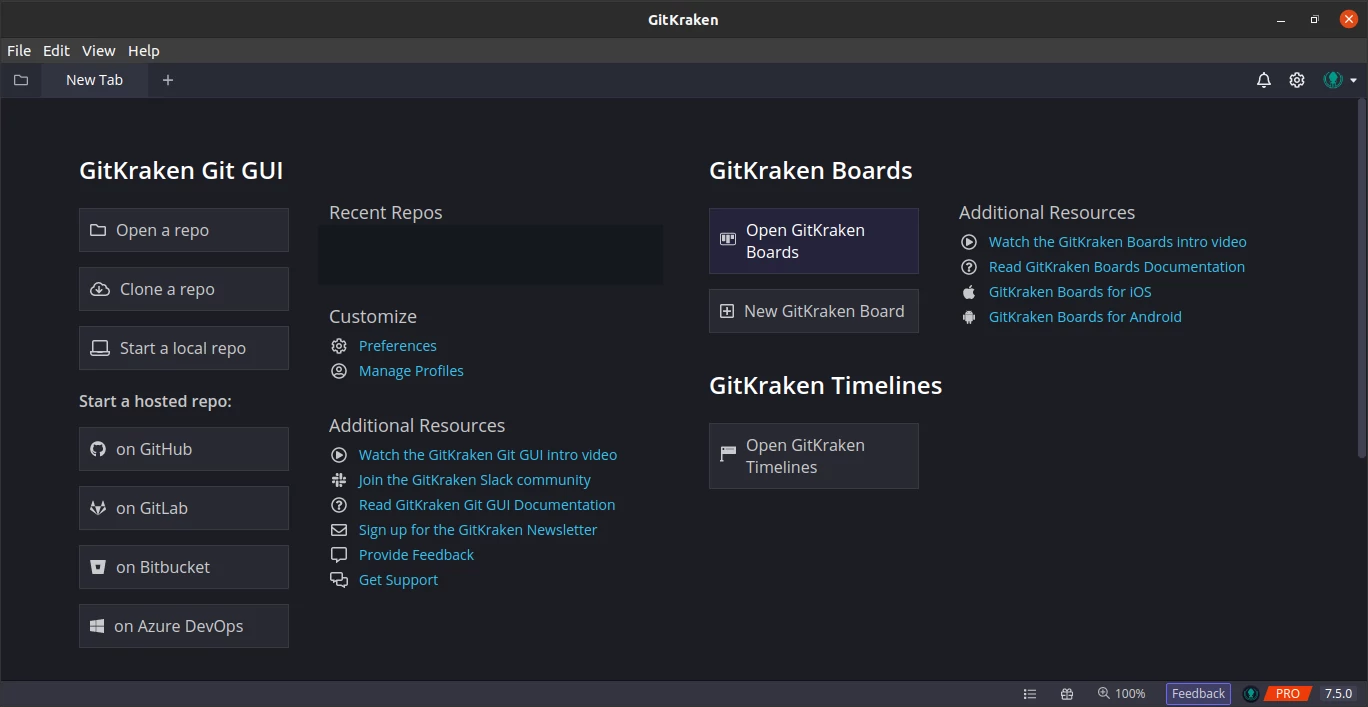Click the profile icon beside Manage Profiles

tap(339, 371)
